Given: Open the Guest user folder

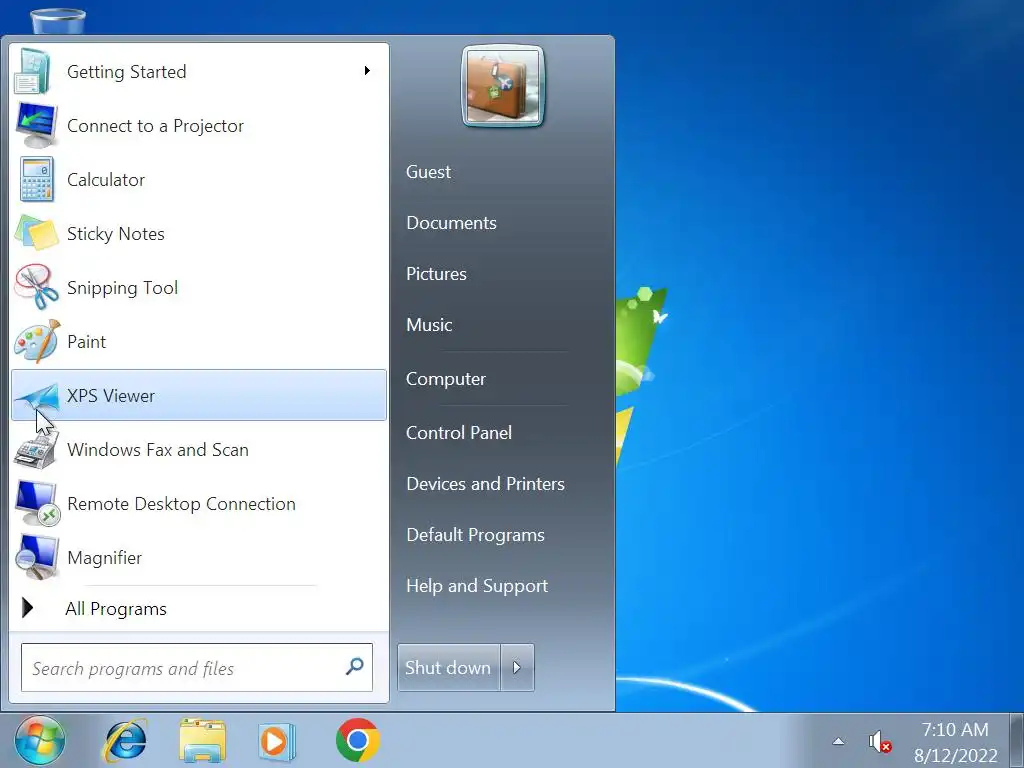Looking at the screenshot, I should [428, 172].
